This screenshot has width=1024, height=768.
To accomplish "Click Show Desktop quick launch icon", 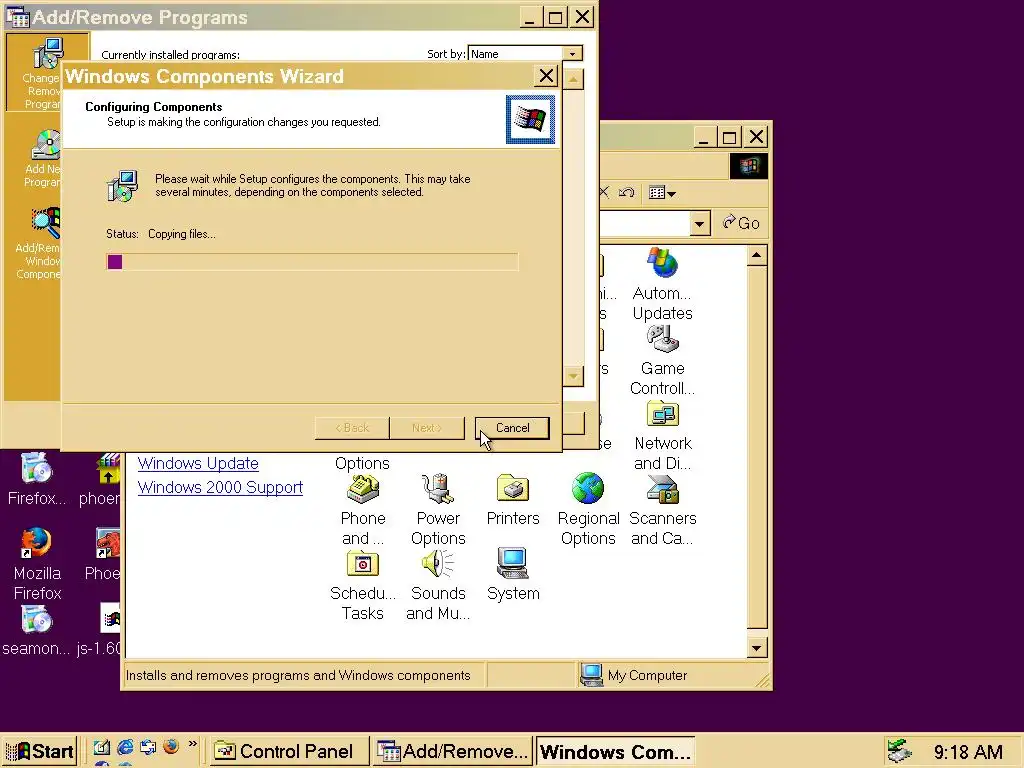I will pyautogui.click(x=101, y=747).
